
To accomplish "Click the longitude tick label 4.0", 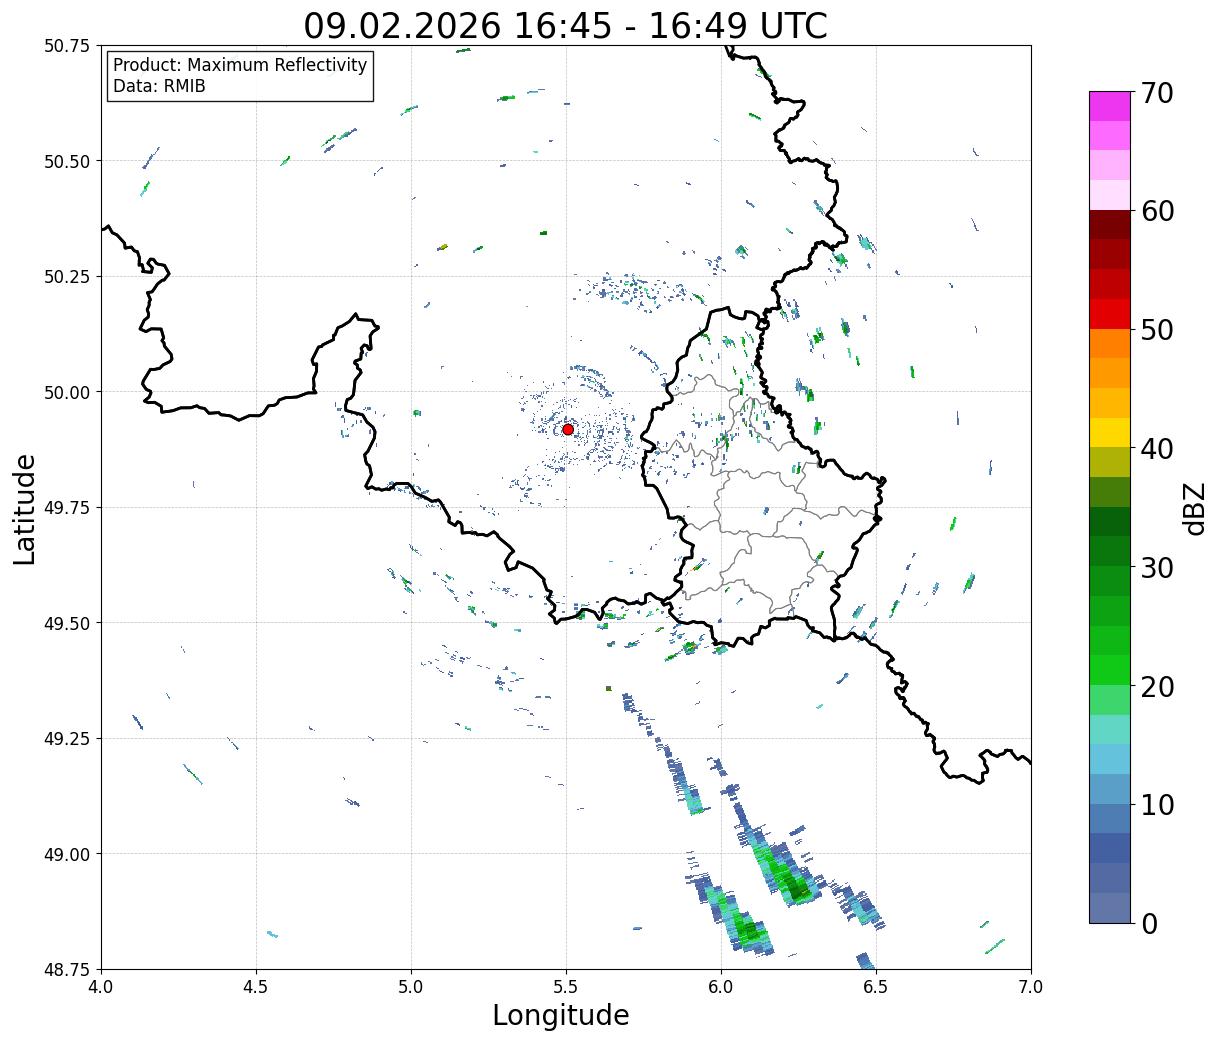I will pos(101,986).
